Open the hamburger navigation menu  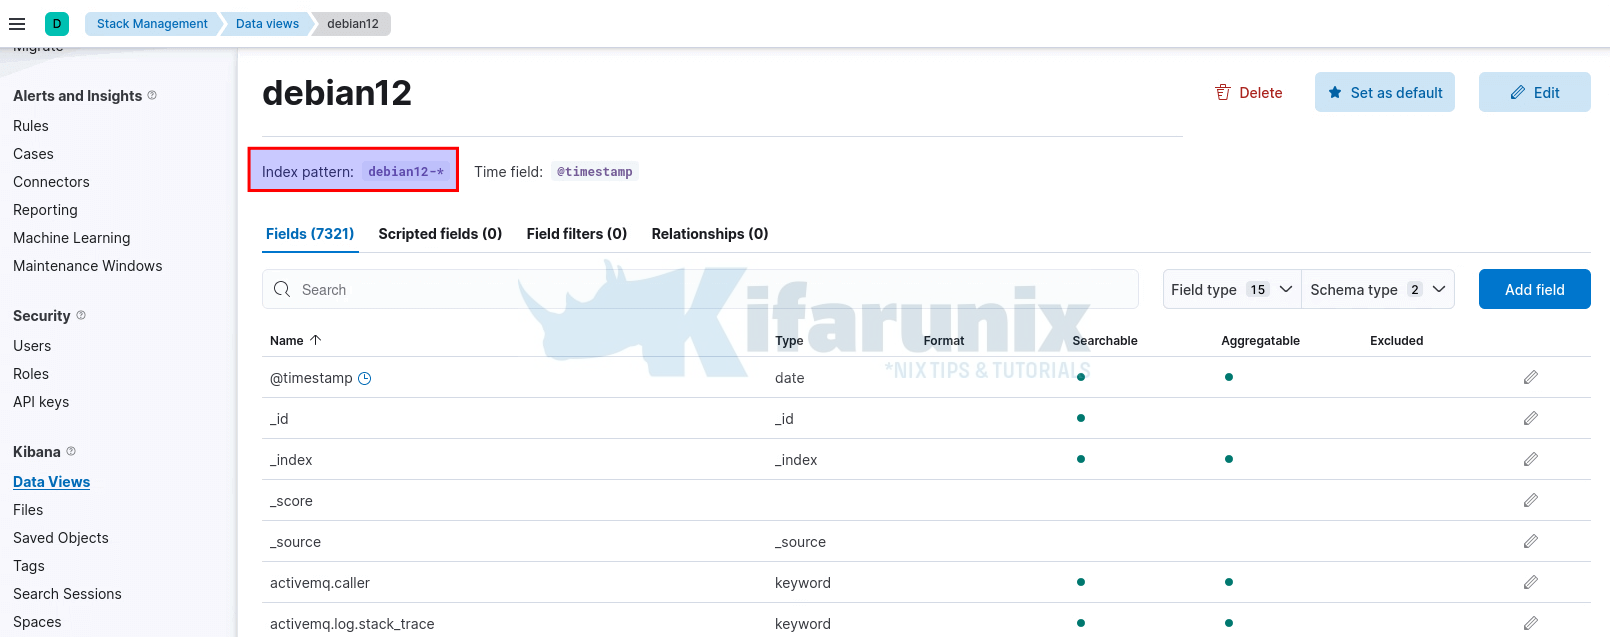pyautogui.click(x=17, y=24)
